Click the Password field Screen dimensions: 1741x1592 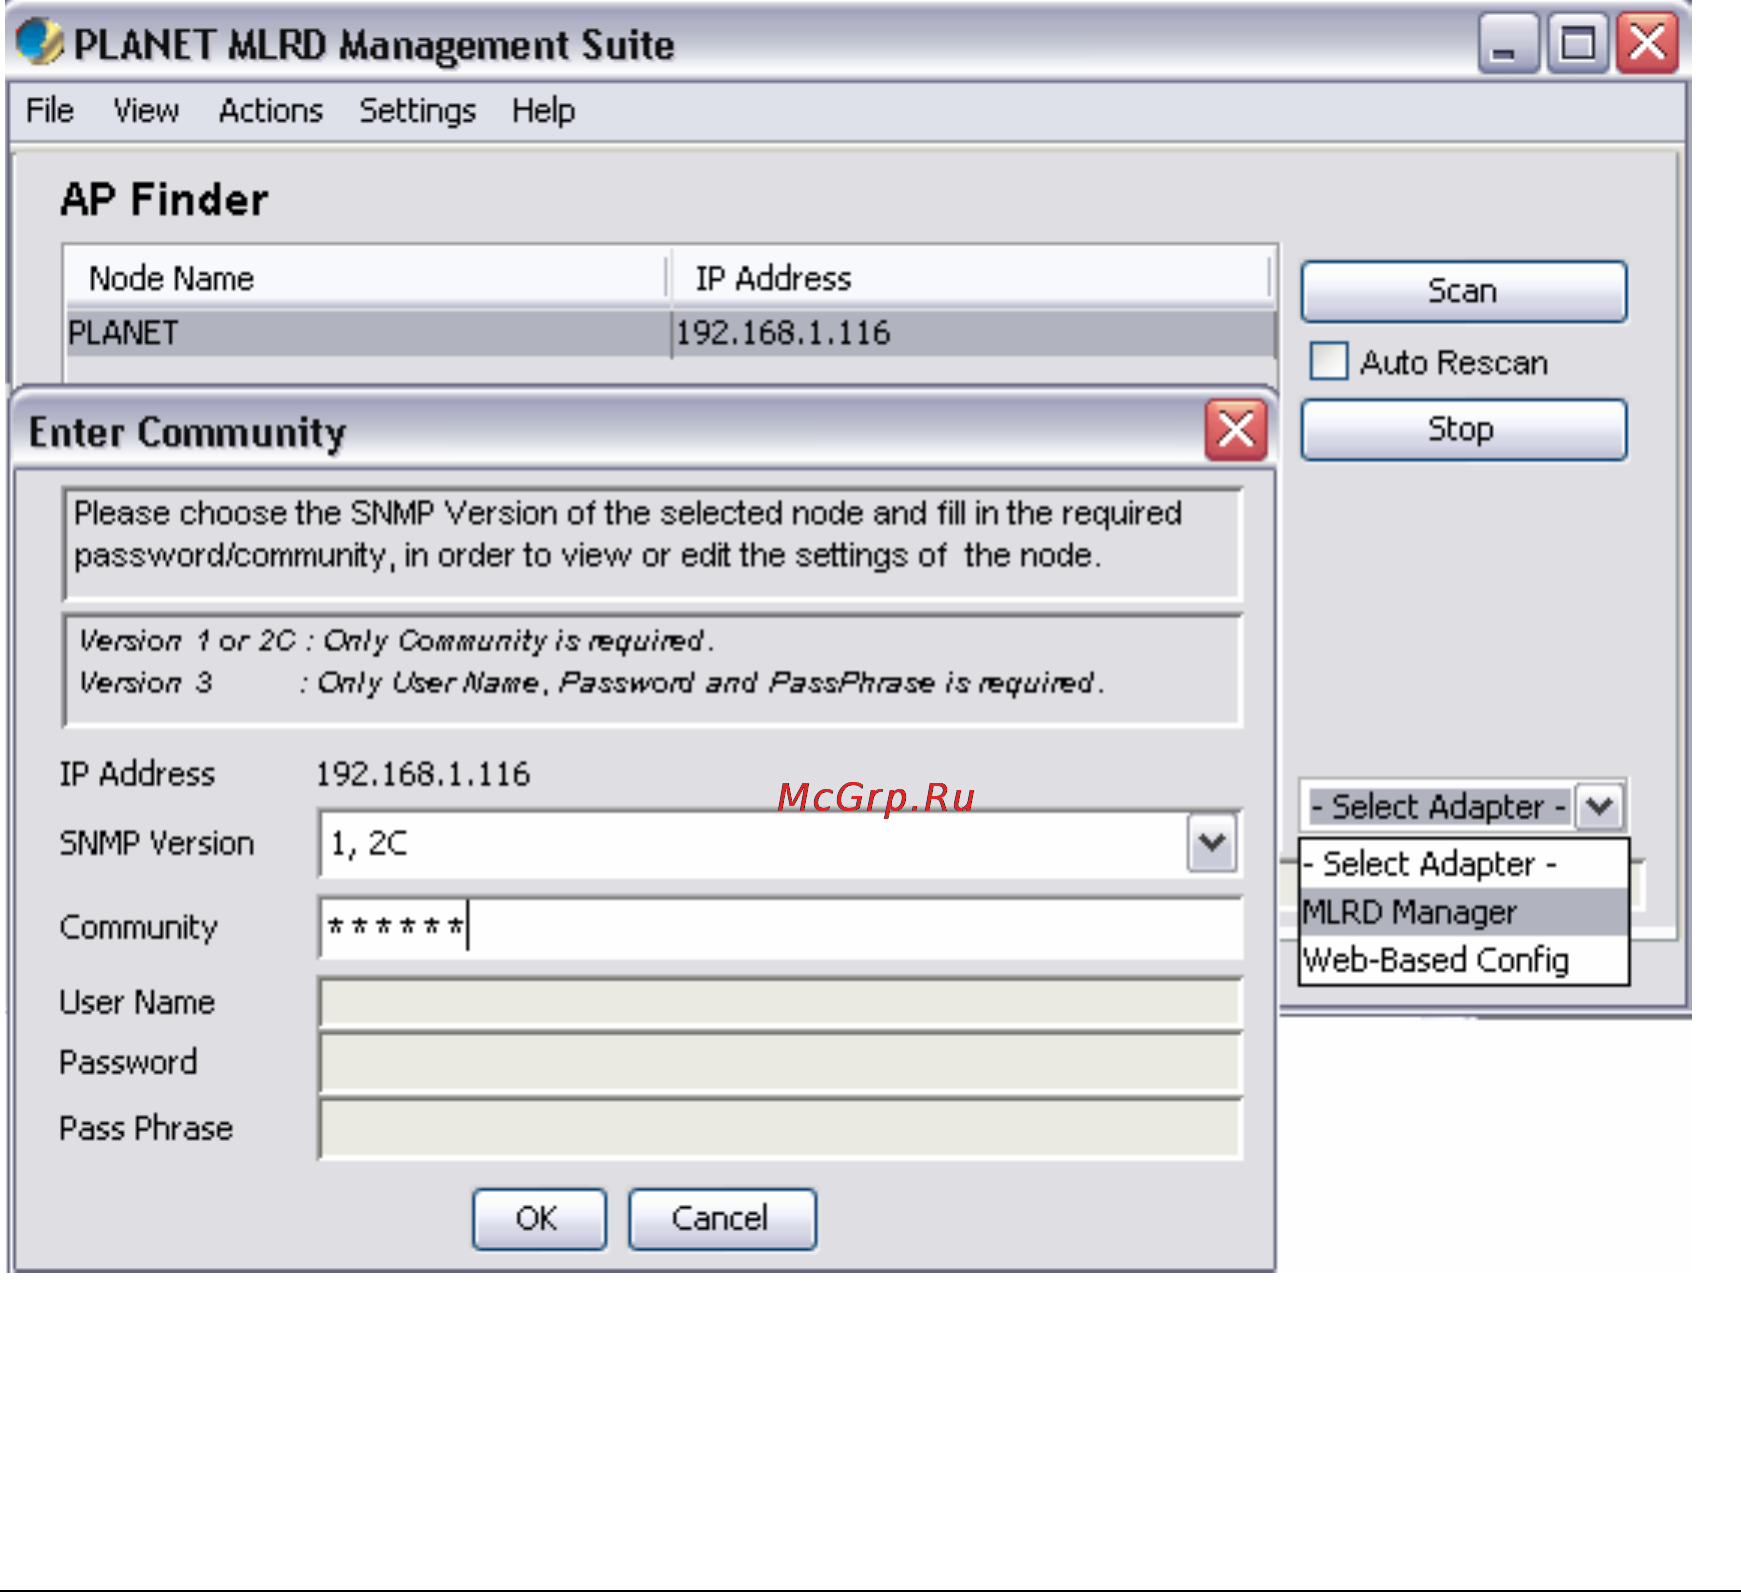tap(780, 1063)
